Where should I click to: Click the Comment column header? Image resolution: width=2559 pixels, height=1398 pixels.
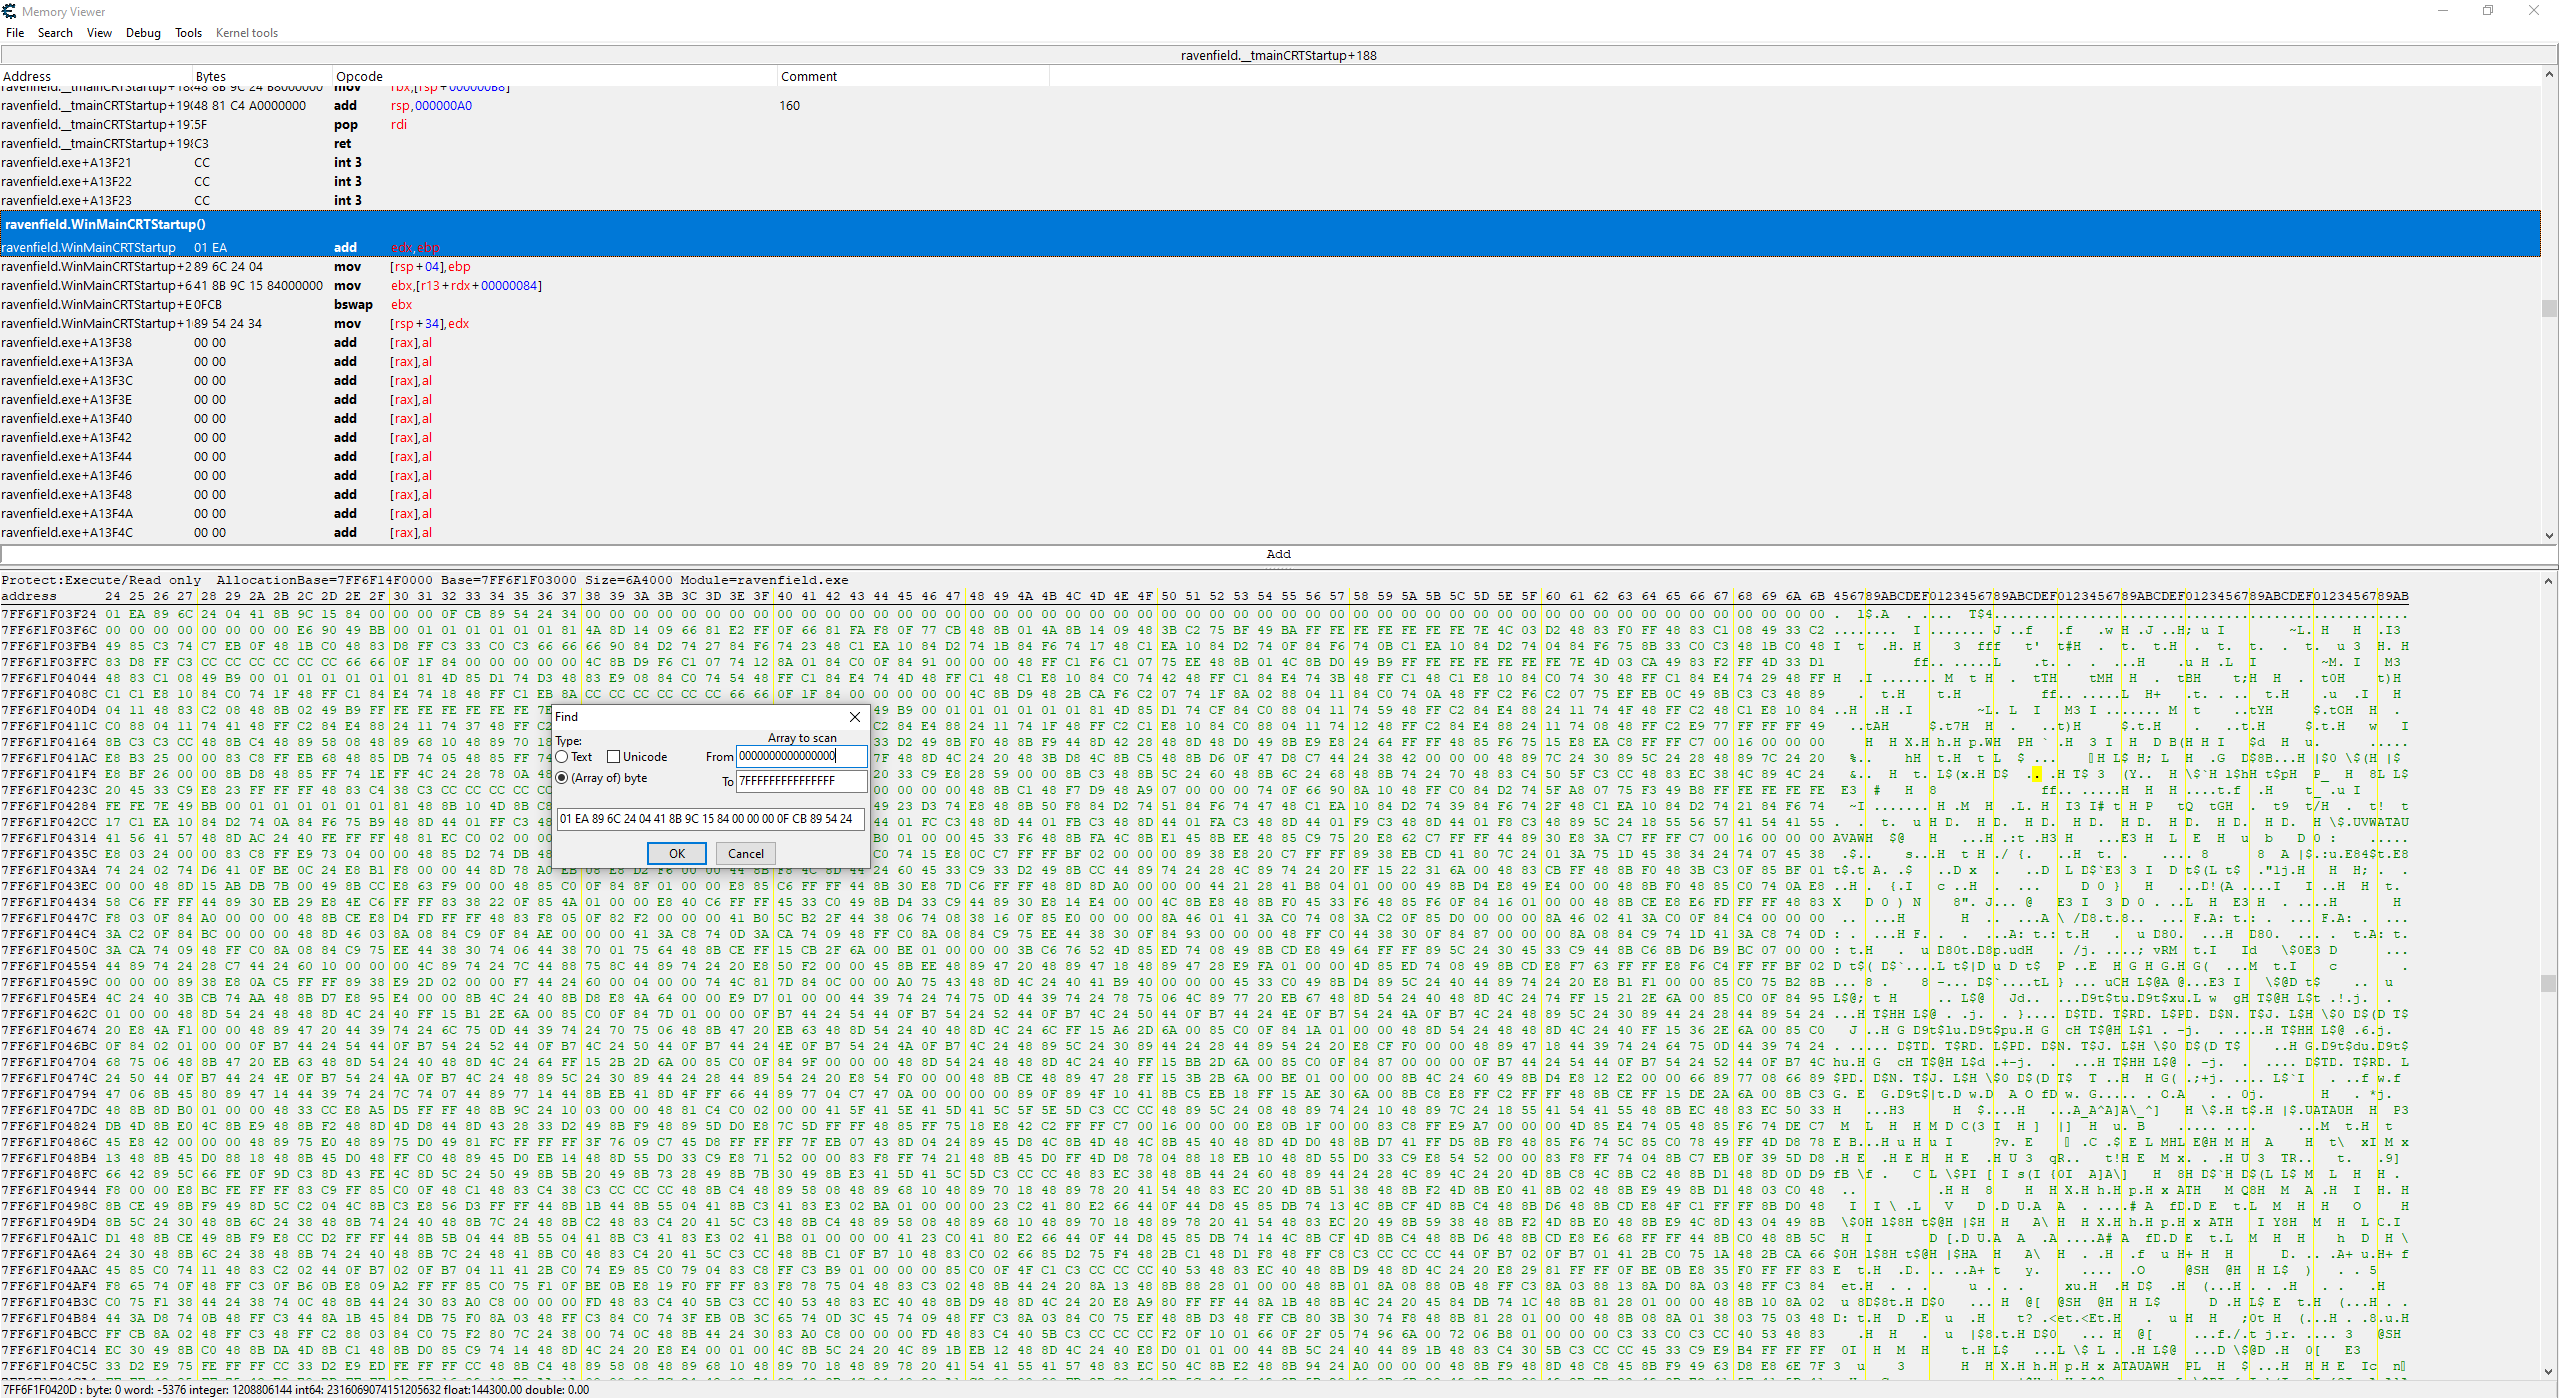[x=914, y=76]
